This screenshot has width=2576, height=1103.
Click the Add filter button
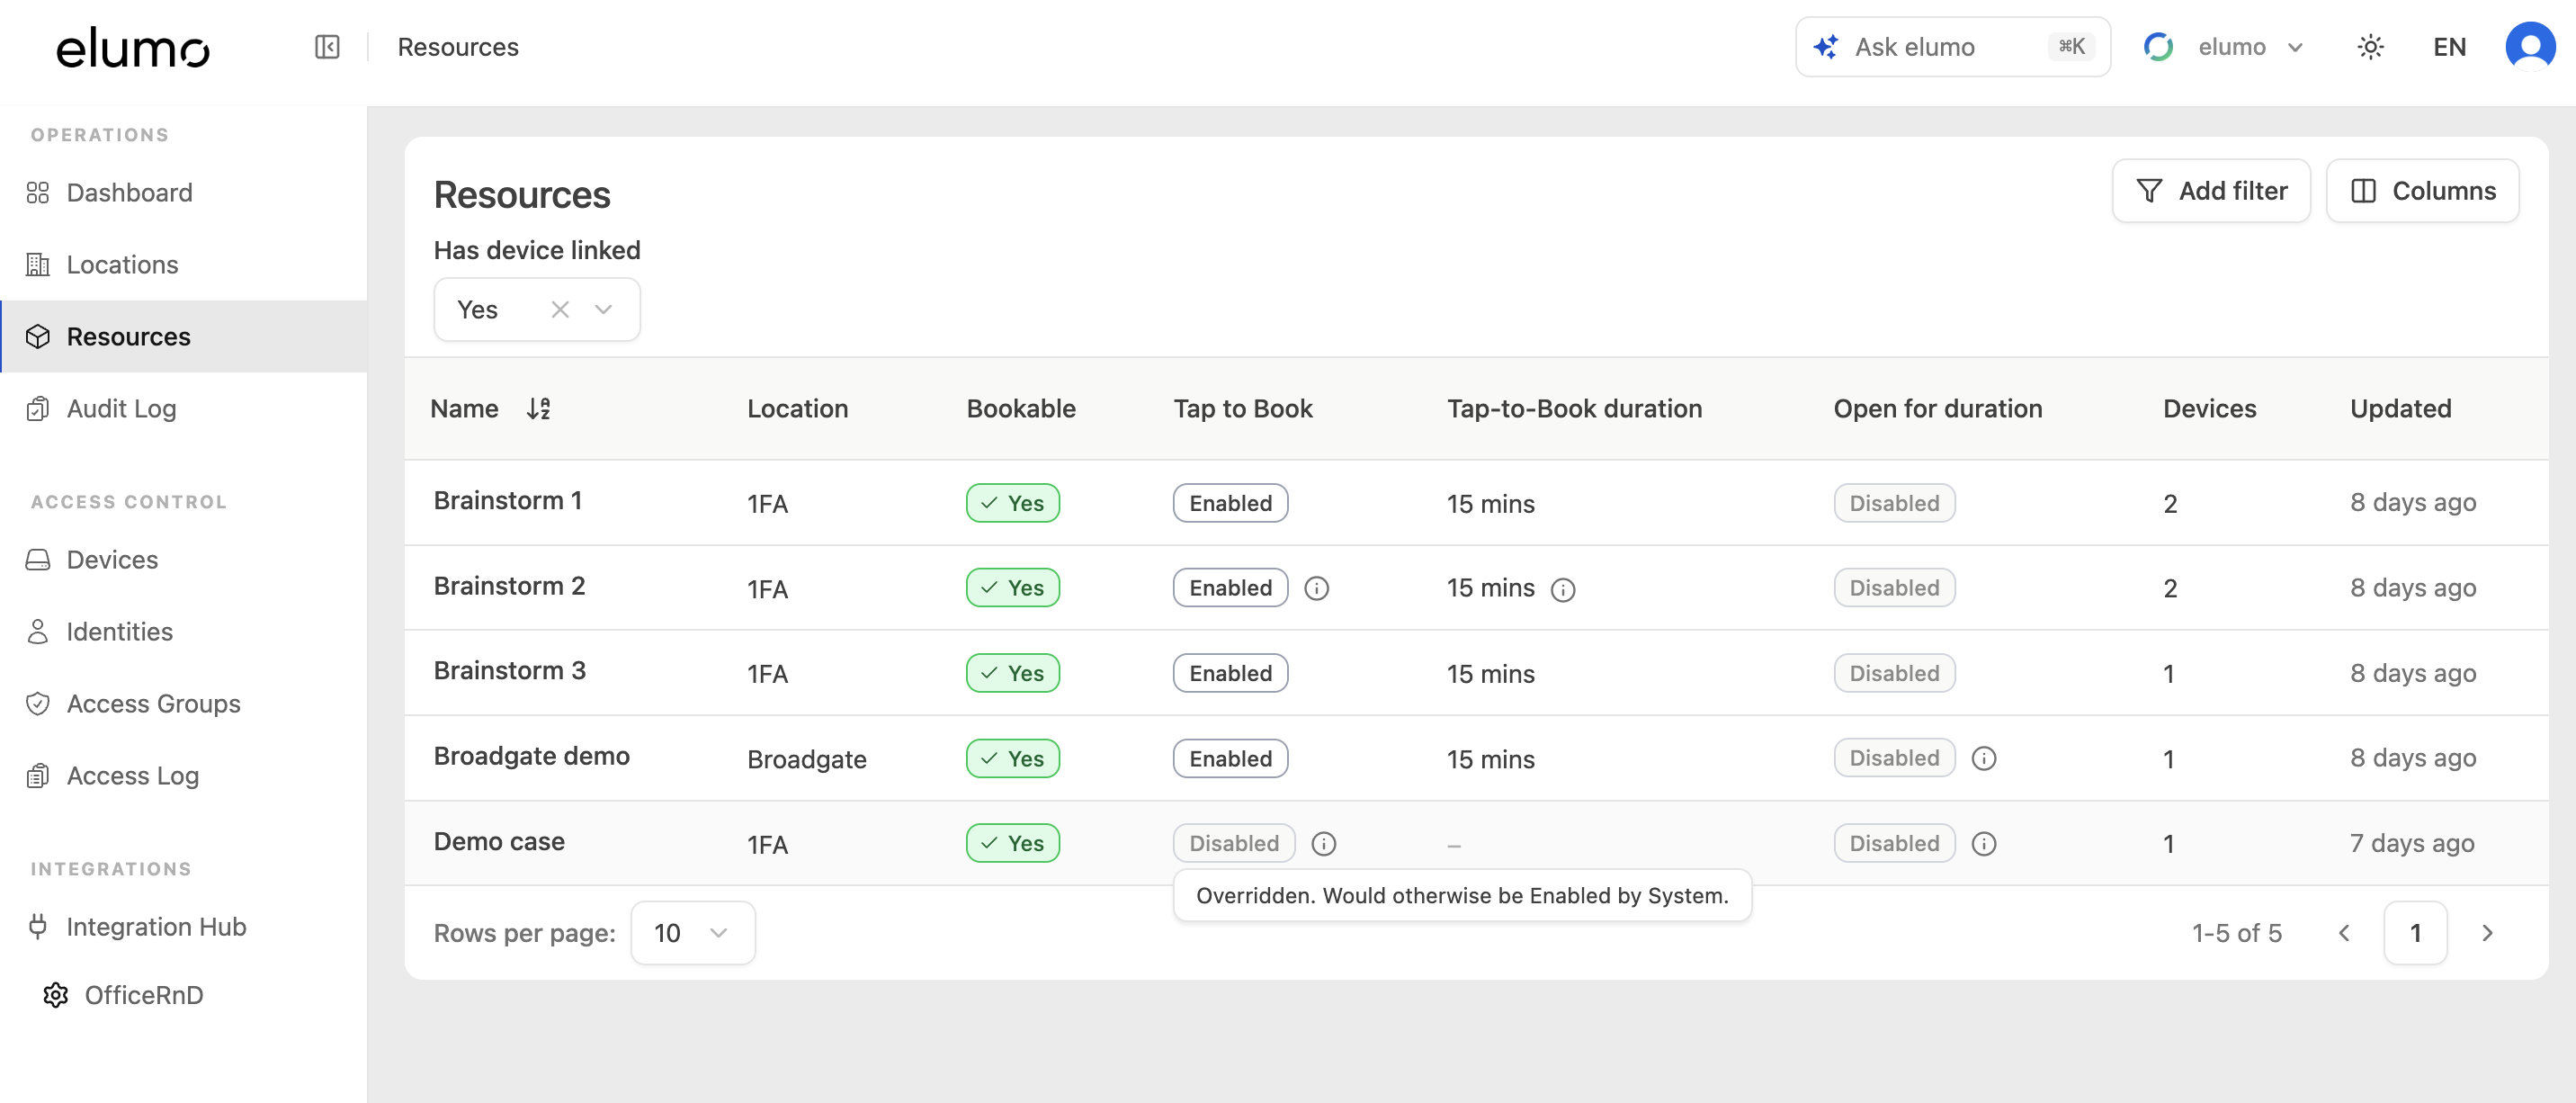tap(2211, 191)
